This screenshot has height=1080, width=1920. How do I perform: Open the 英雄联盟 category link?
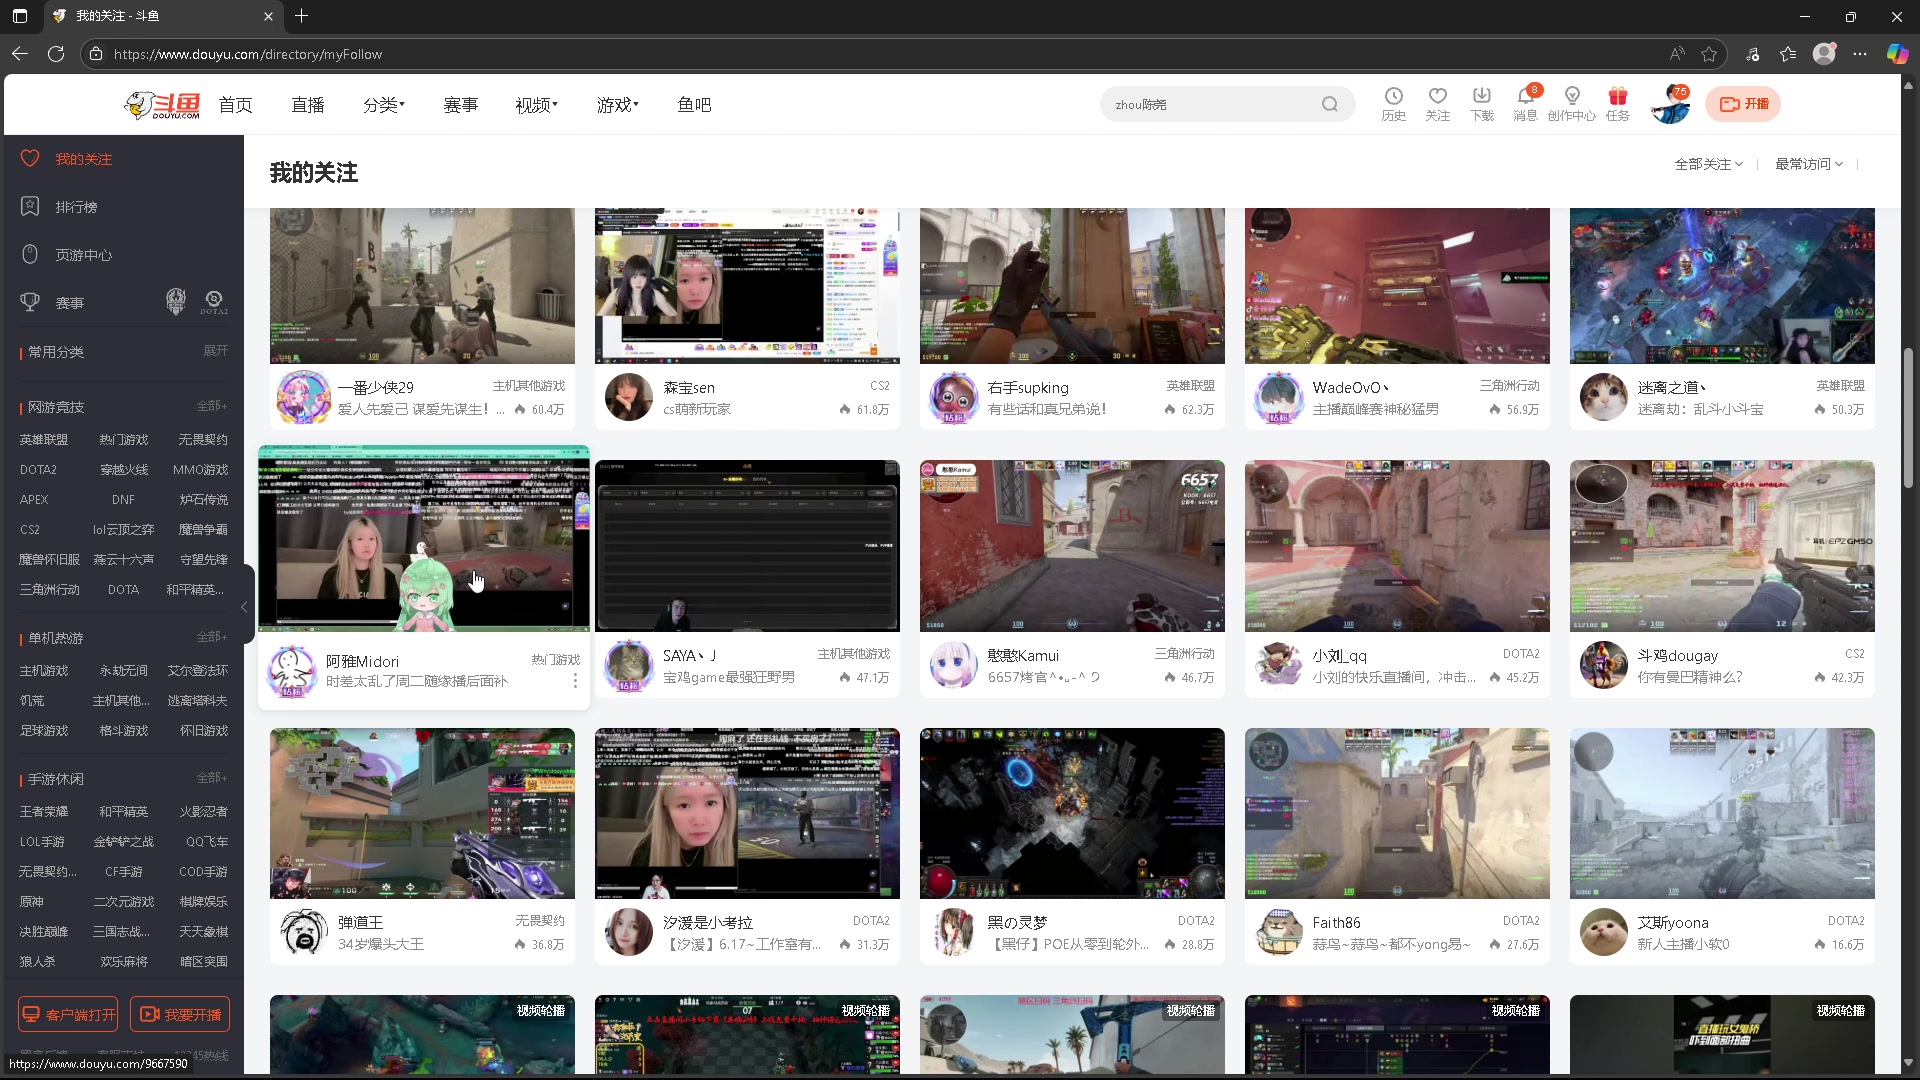tap(44, 440)
